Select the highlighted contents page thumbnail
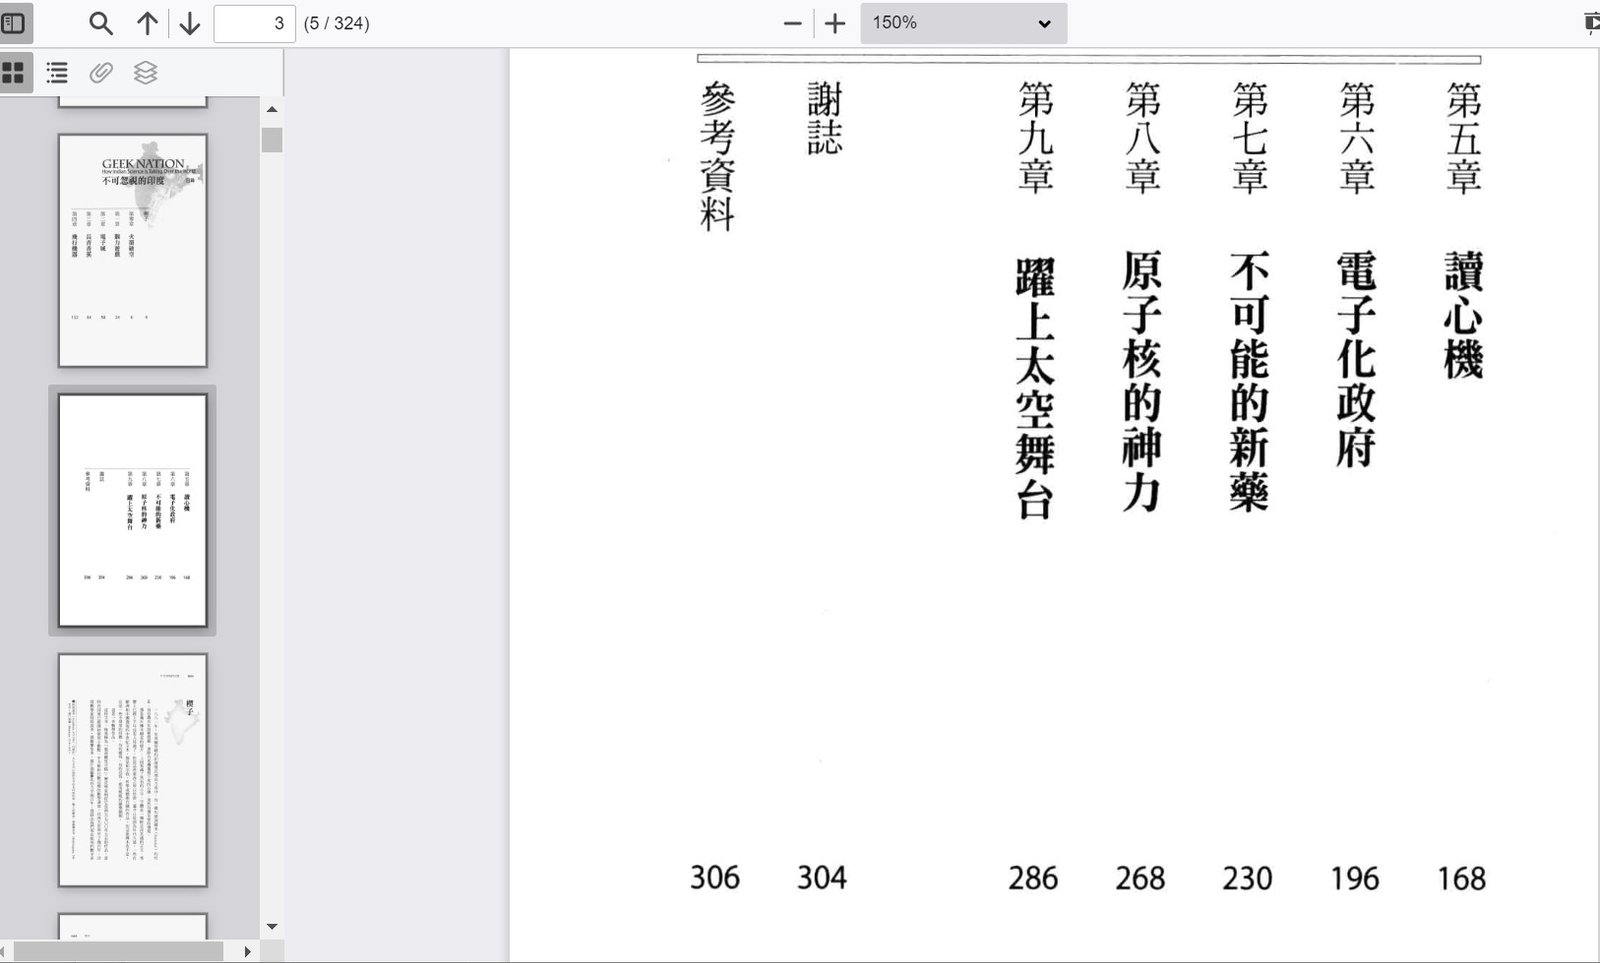Screen dimensions: 1600x963 click(x=133, y=510)
